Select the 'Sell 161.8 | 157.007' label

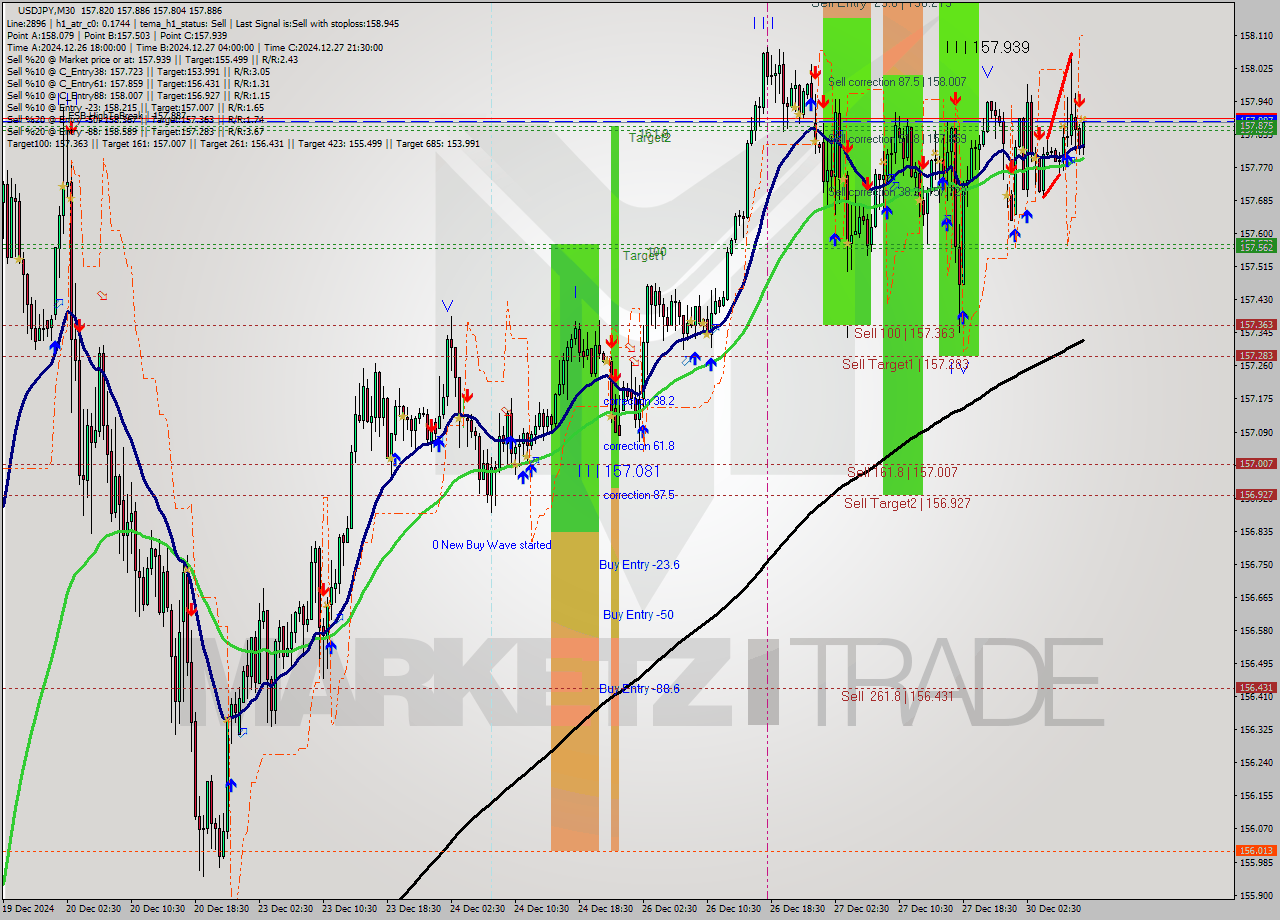(x=902, y=472)
